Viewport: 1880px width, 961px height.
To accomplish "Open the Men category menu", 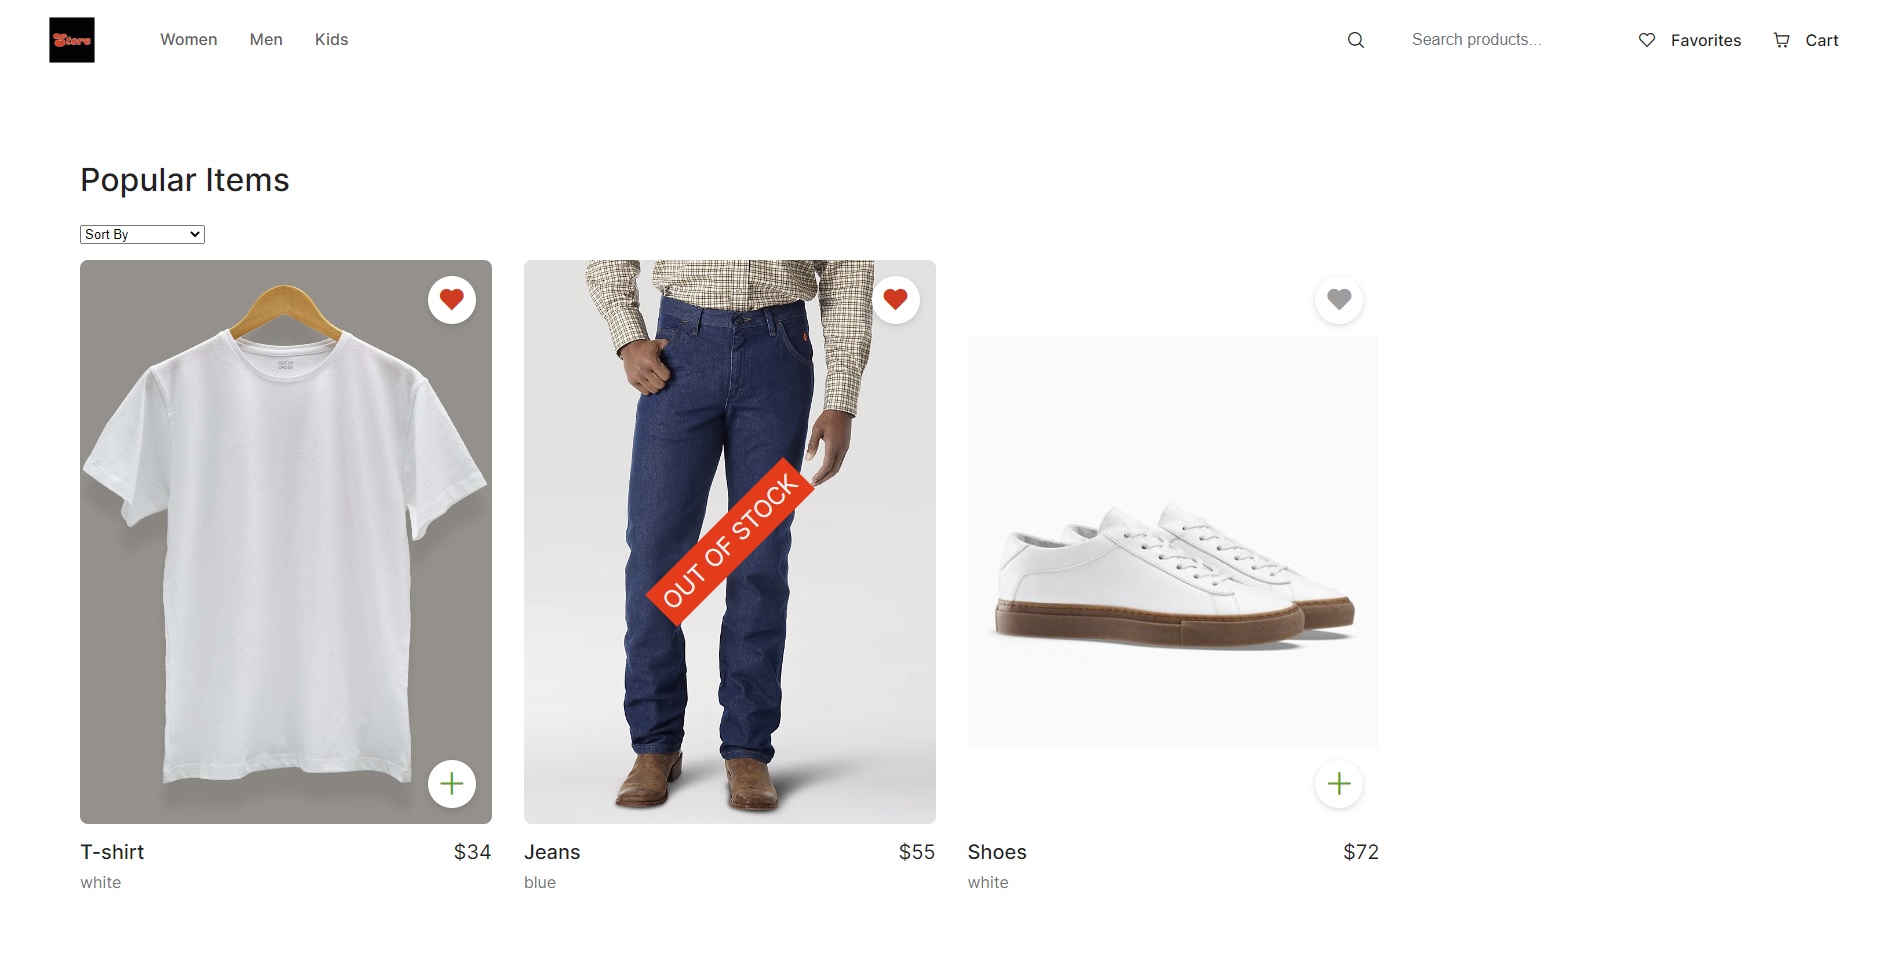I will tap(266, 40).
